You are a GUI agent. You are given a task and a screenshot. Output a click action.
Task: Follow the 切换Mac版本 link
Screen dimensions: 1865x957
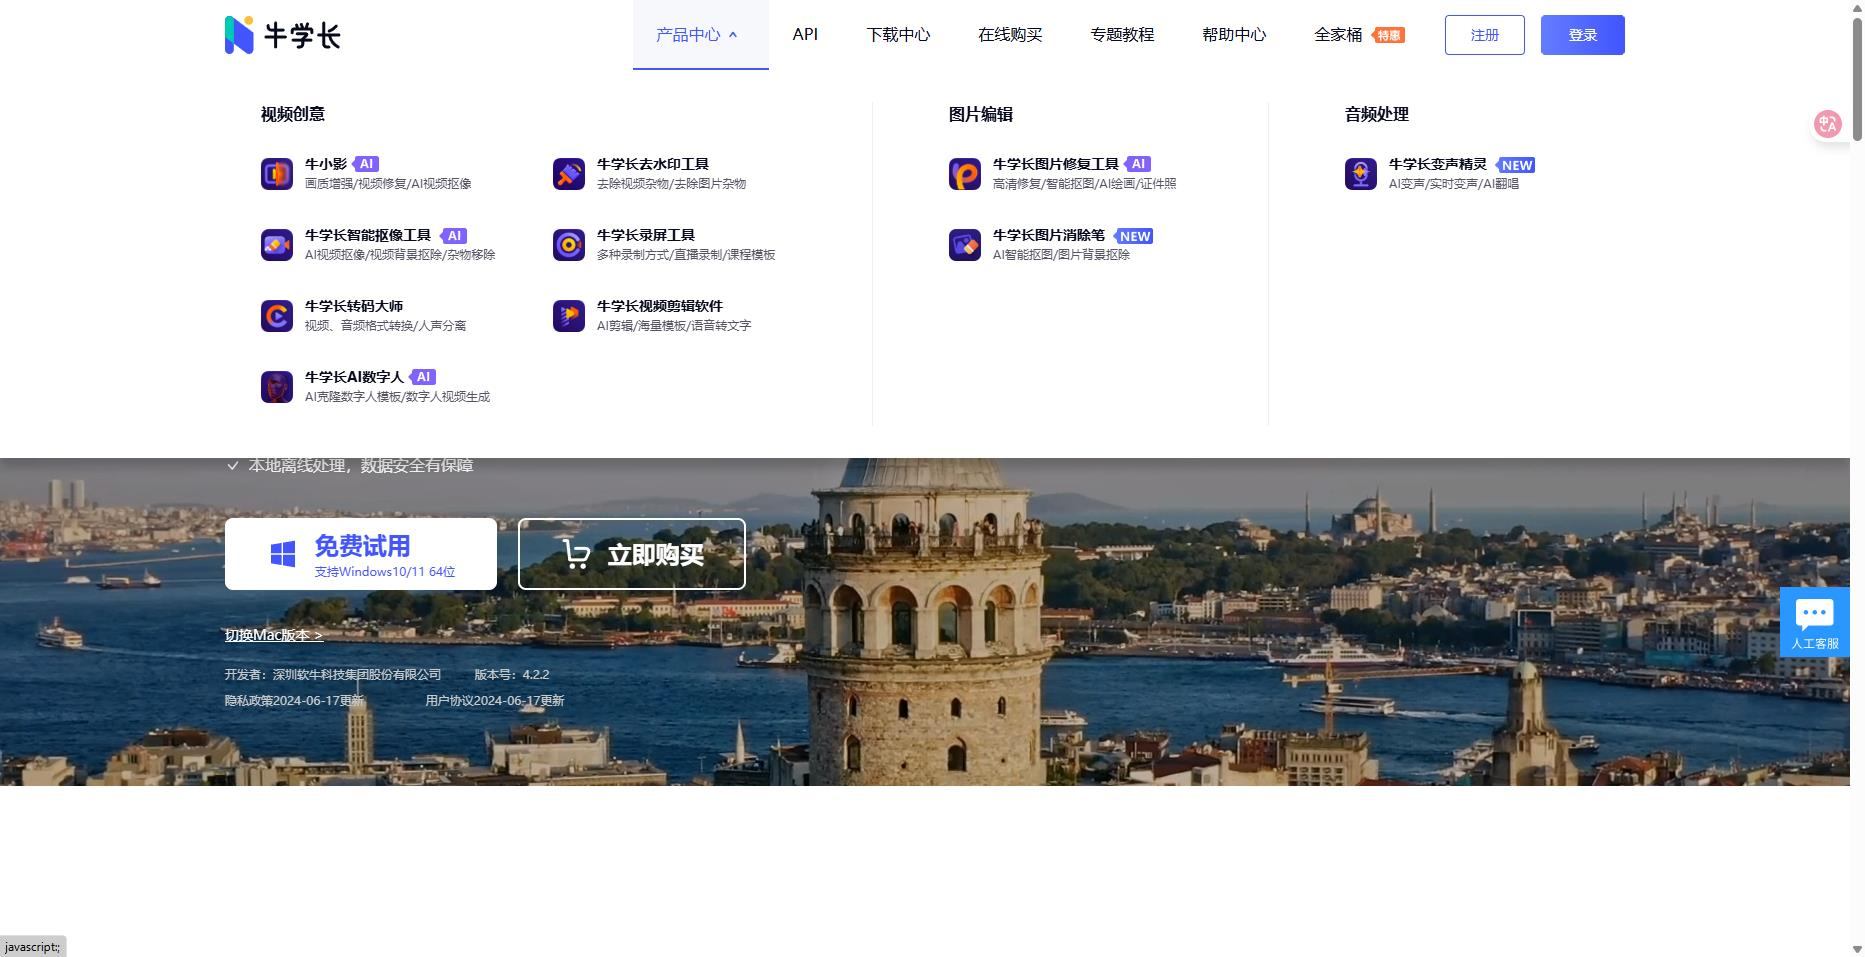coord(274,635)
